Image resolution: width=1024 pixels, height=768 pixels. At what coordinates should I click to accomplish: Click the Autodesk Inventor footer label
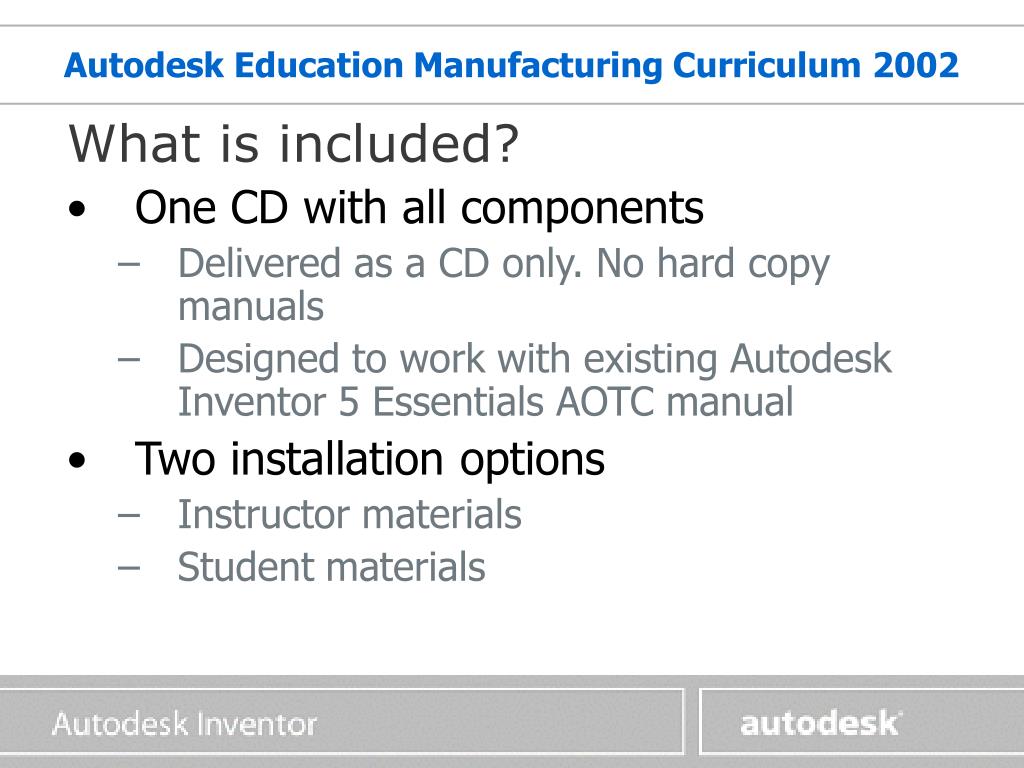coord(185,724)
